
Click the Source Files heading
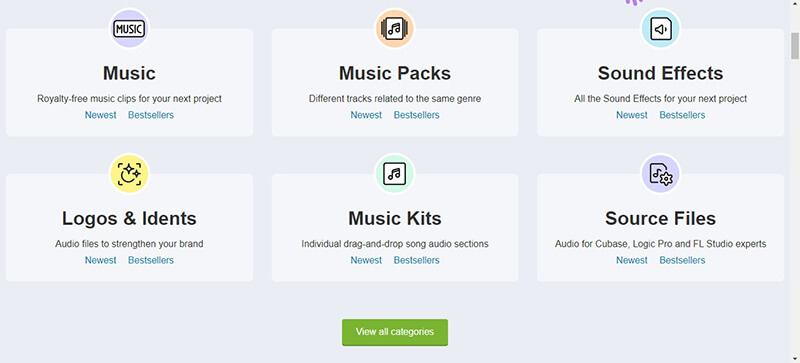(x=660, y=219)
